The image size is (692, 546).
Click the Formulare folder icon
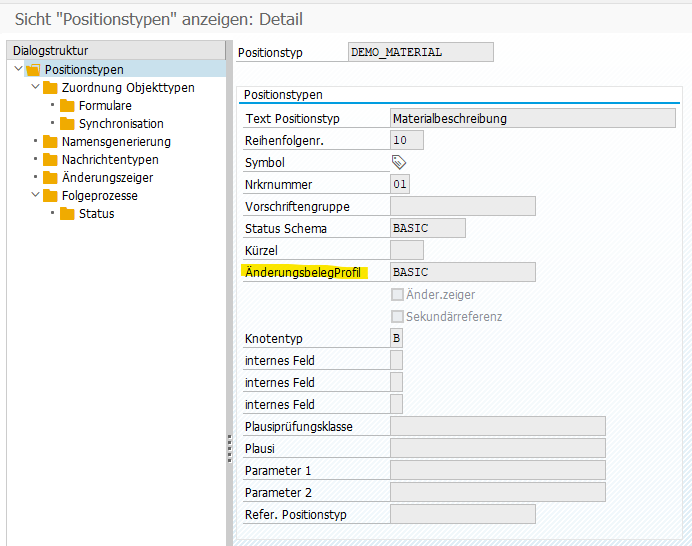(67, 106)
